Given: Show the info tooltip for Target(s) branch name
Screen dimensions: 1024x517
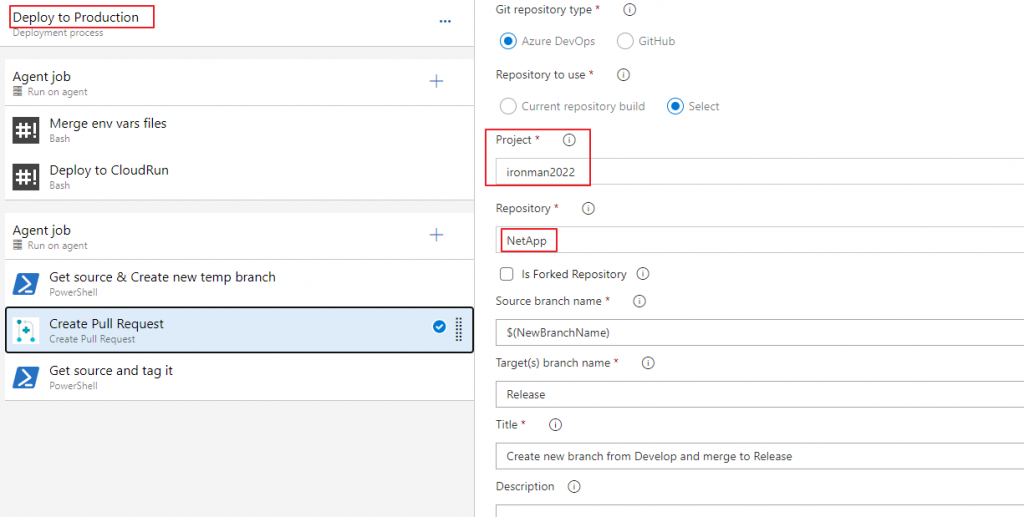Looking at the screenshot, I should (647, 363).
